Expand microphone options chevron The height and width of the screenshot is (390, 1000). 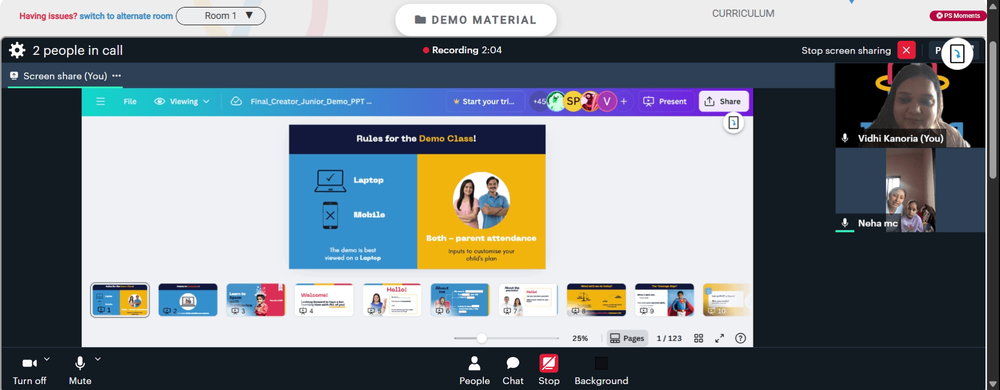[98, 359]
